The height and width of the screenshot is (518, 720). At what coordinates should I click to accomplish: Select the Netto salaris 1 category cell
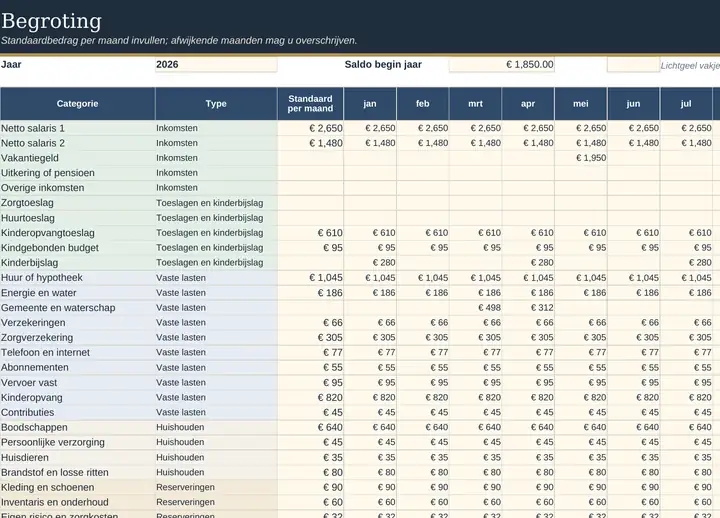[x=78, y=128]
